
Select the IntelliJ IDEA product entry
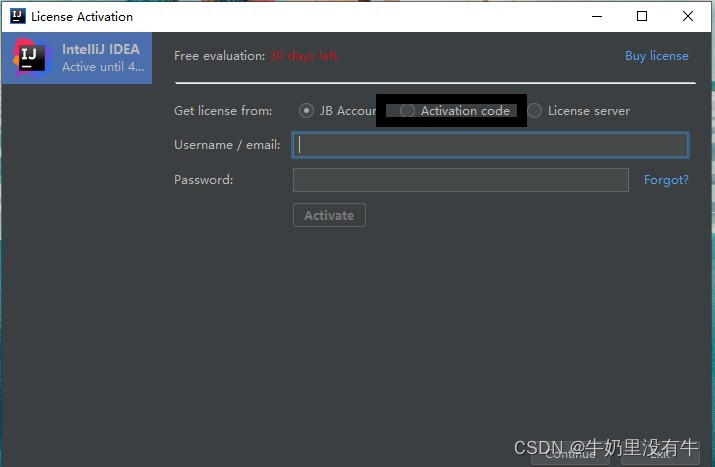point(77,58)
